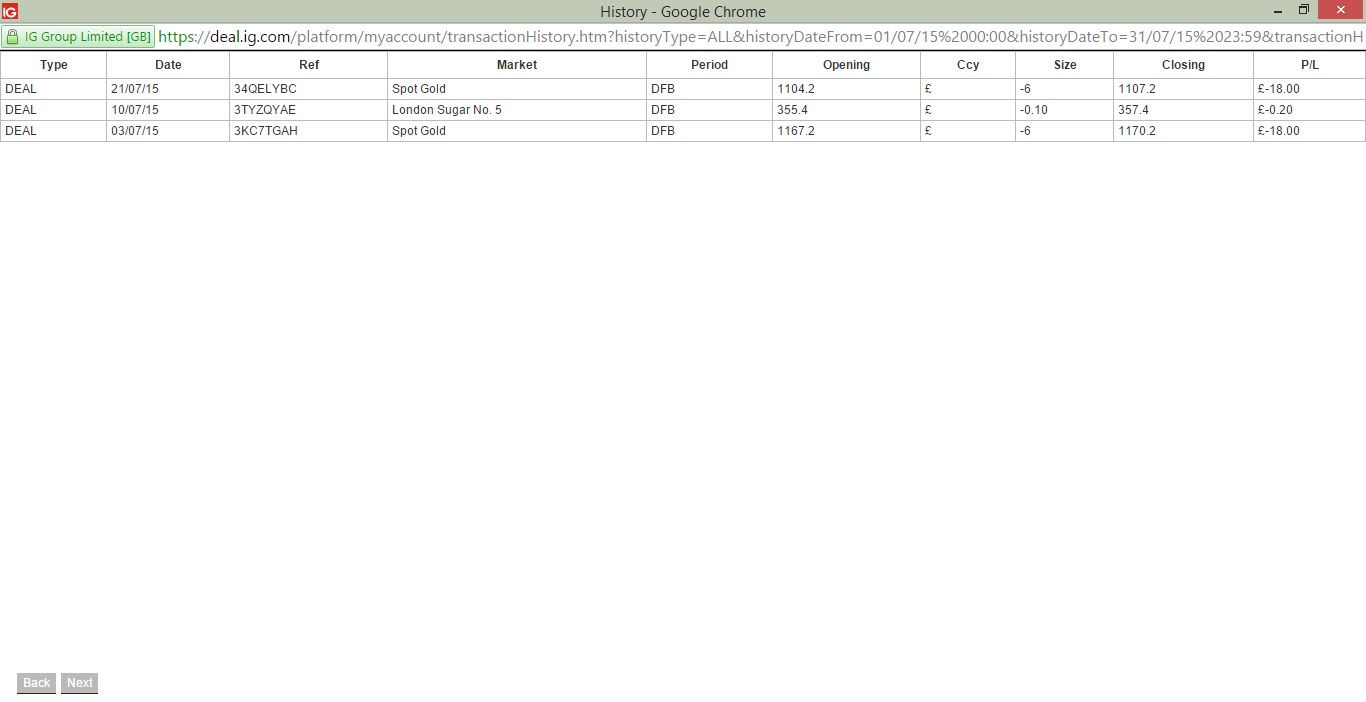Click the Size column header
This screenshot has width=1366, height=702.
point(1065,65)
